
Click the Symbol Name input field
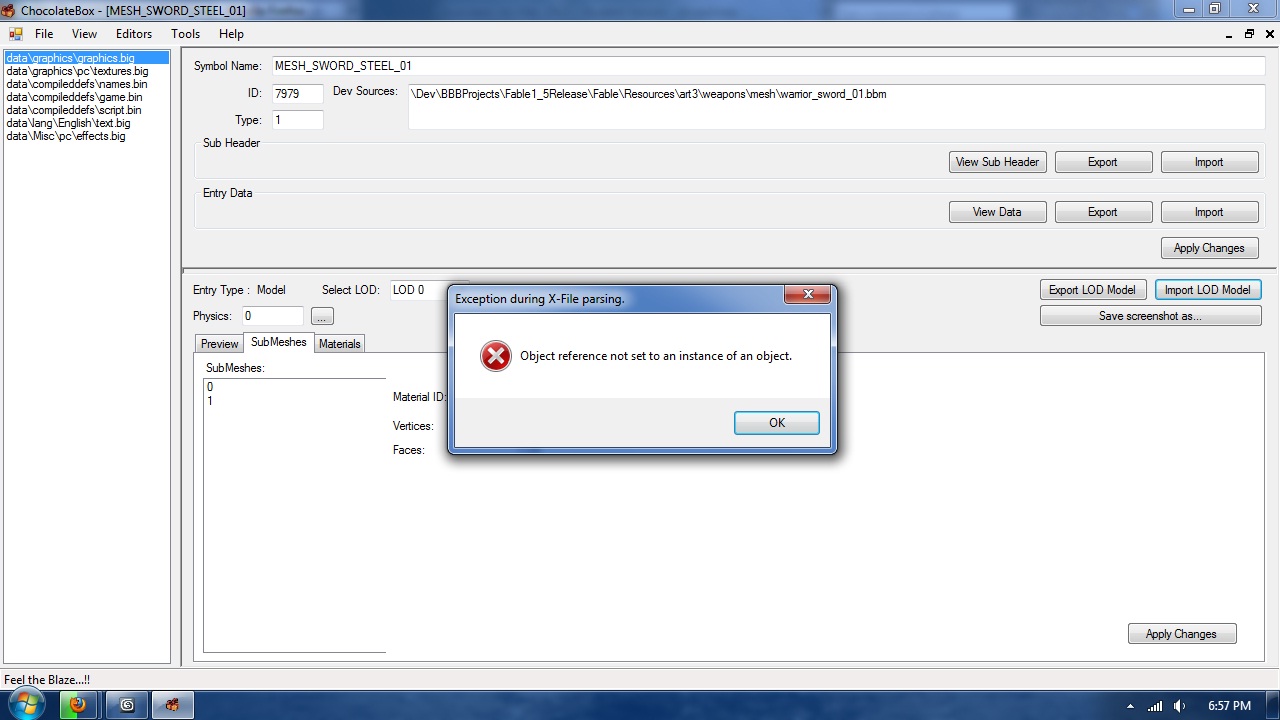coord(768,66)
